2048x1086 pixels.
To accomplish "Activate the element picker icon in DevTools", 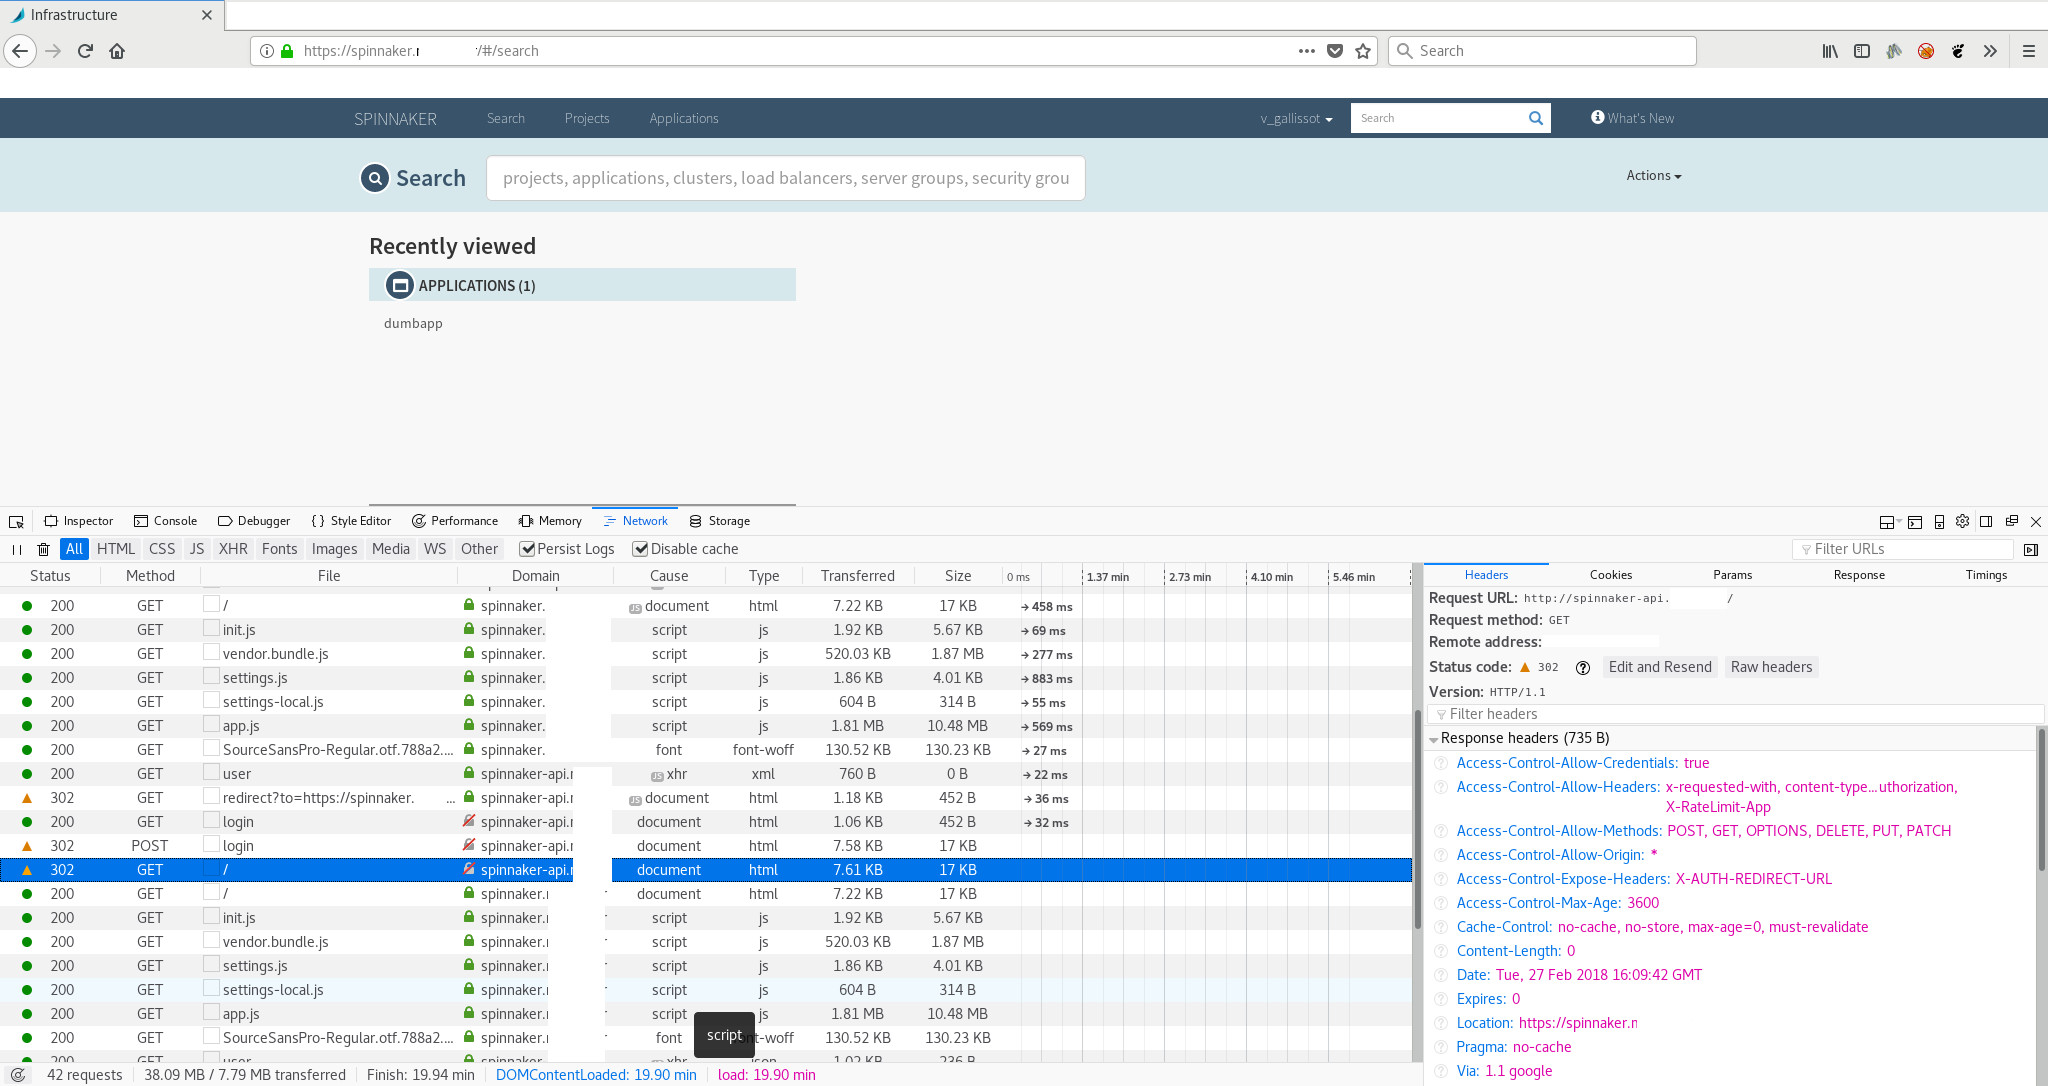I will coord(16,521).
